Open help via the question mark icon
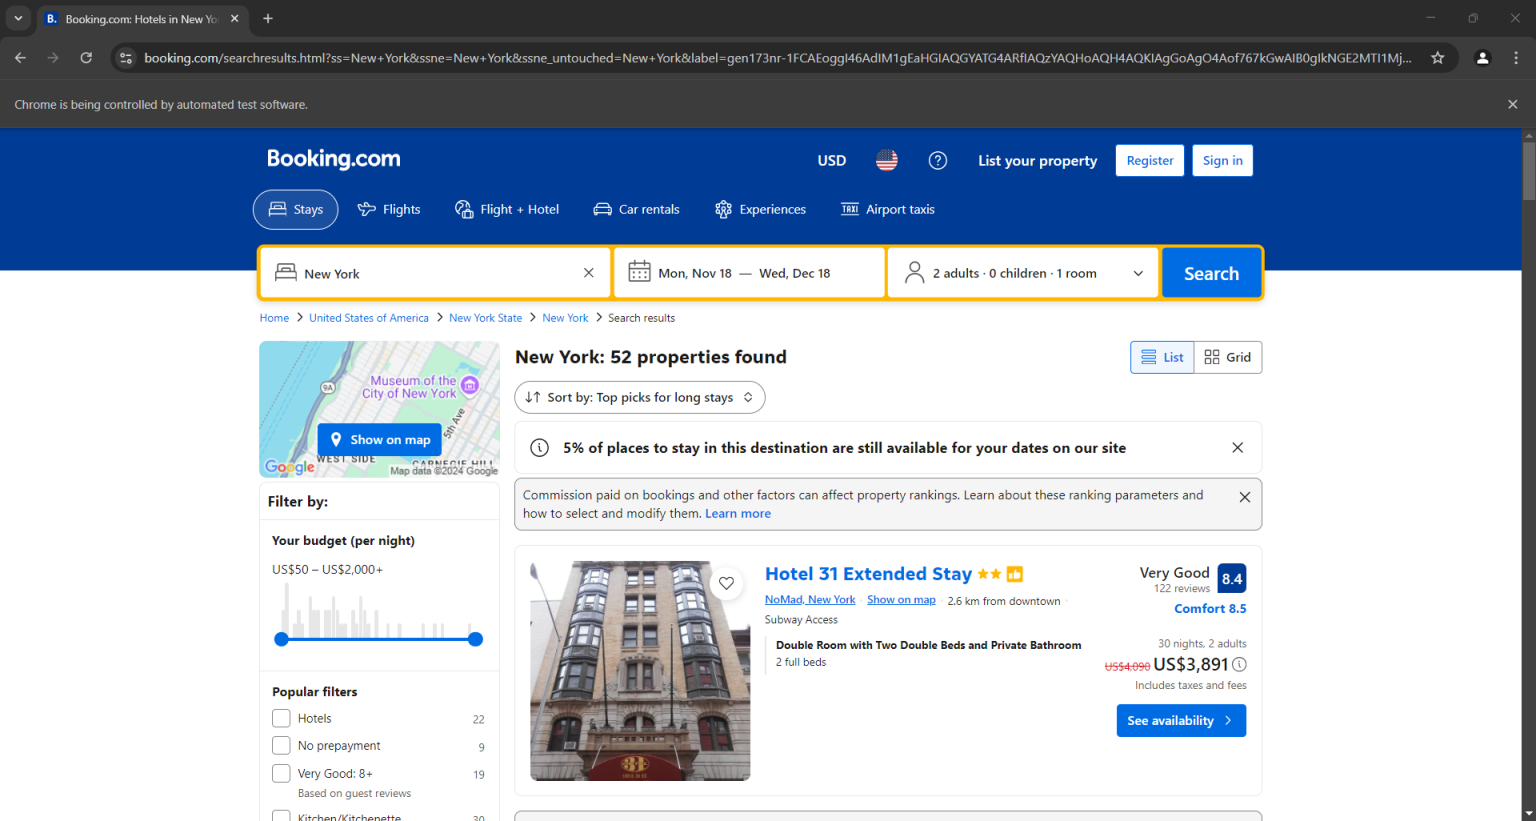 [x=938, y=160]
